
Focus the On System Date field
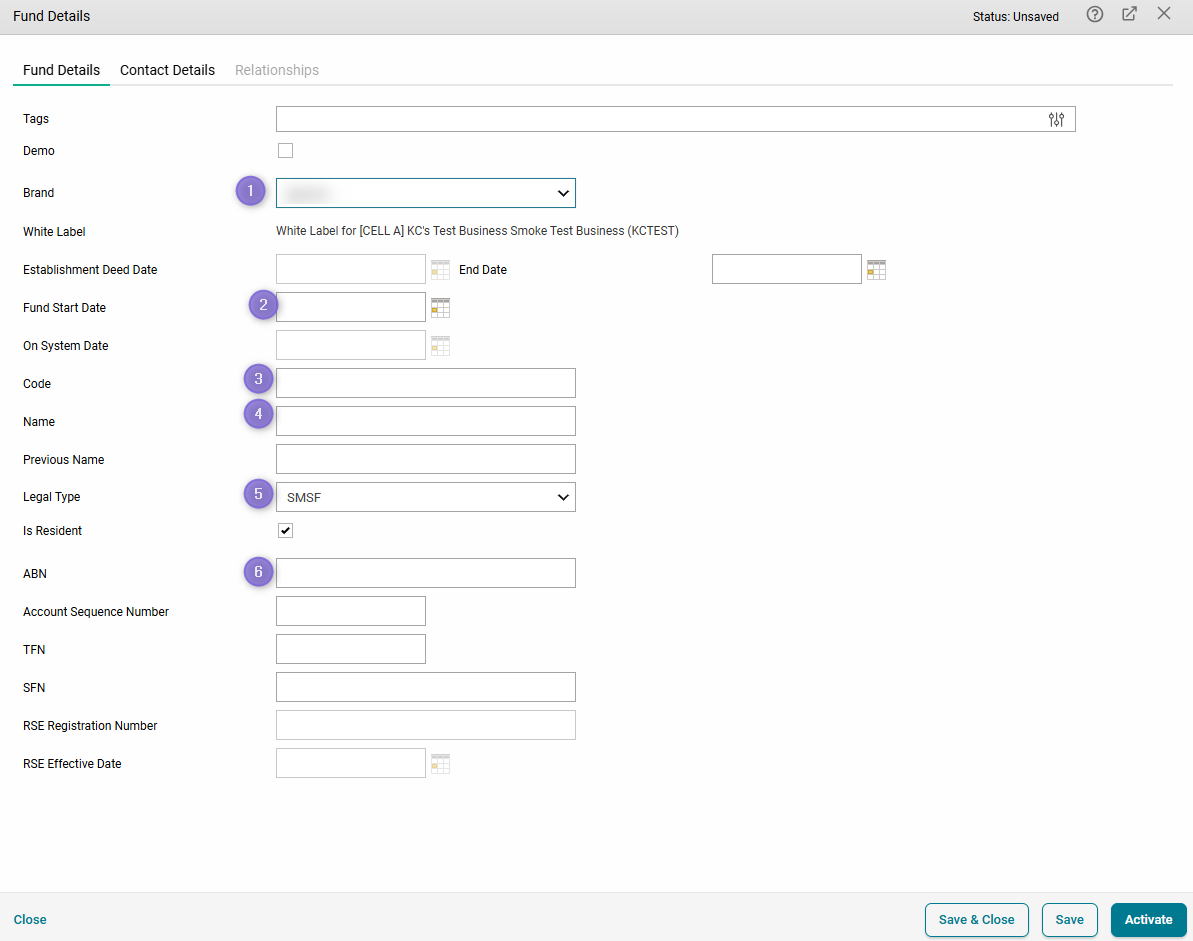[351, 345]
